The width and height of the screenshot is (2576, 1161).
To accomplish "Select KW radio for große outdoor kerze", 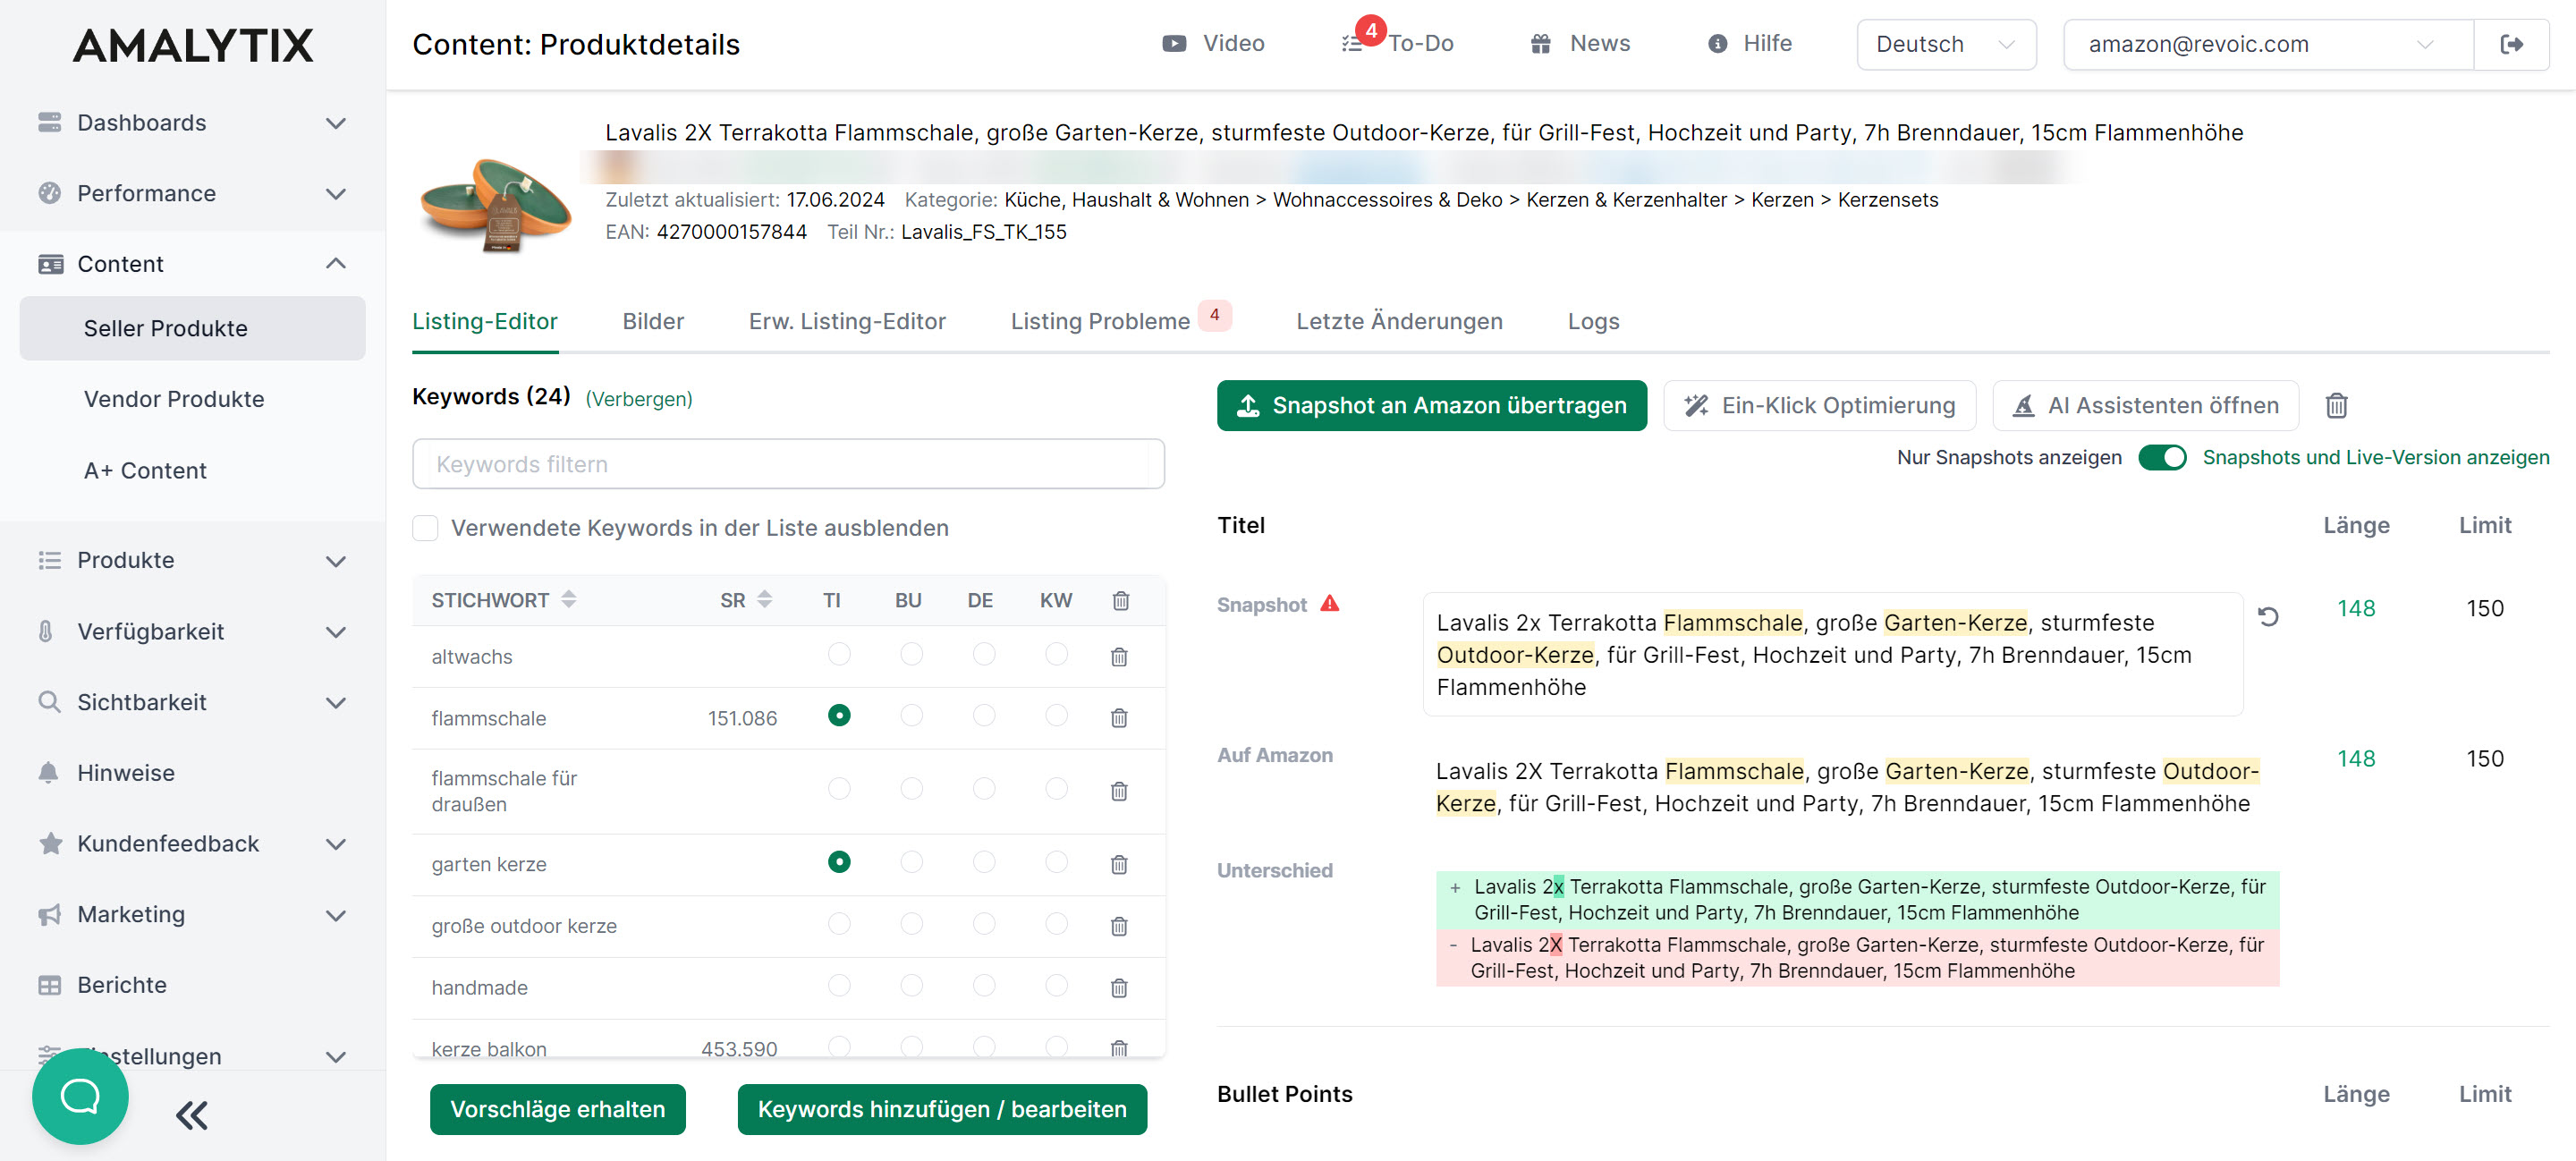I will (1056, 922).
